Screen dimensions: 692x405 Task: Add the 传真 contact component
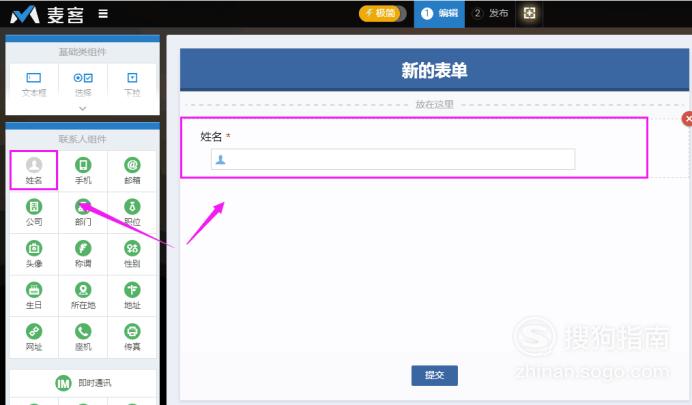point(132,338)
